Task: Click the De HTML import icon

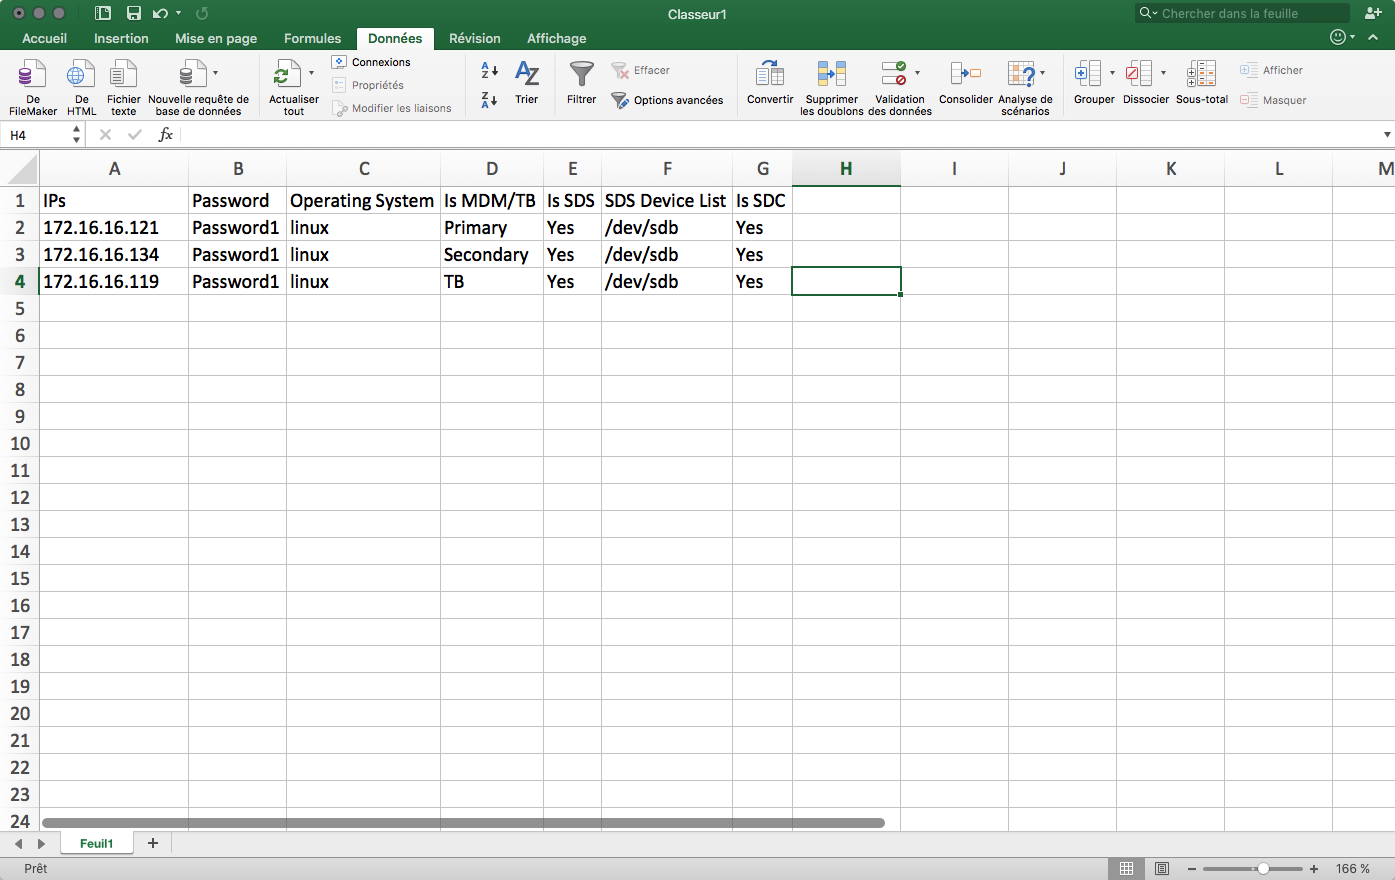Action: pos(81,75)
